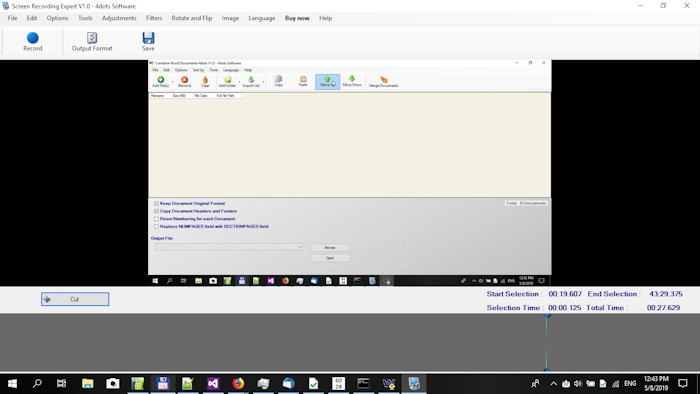700x394 pixels.
Task: Open Task View from the taskbar
Action: pos(62,383)
